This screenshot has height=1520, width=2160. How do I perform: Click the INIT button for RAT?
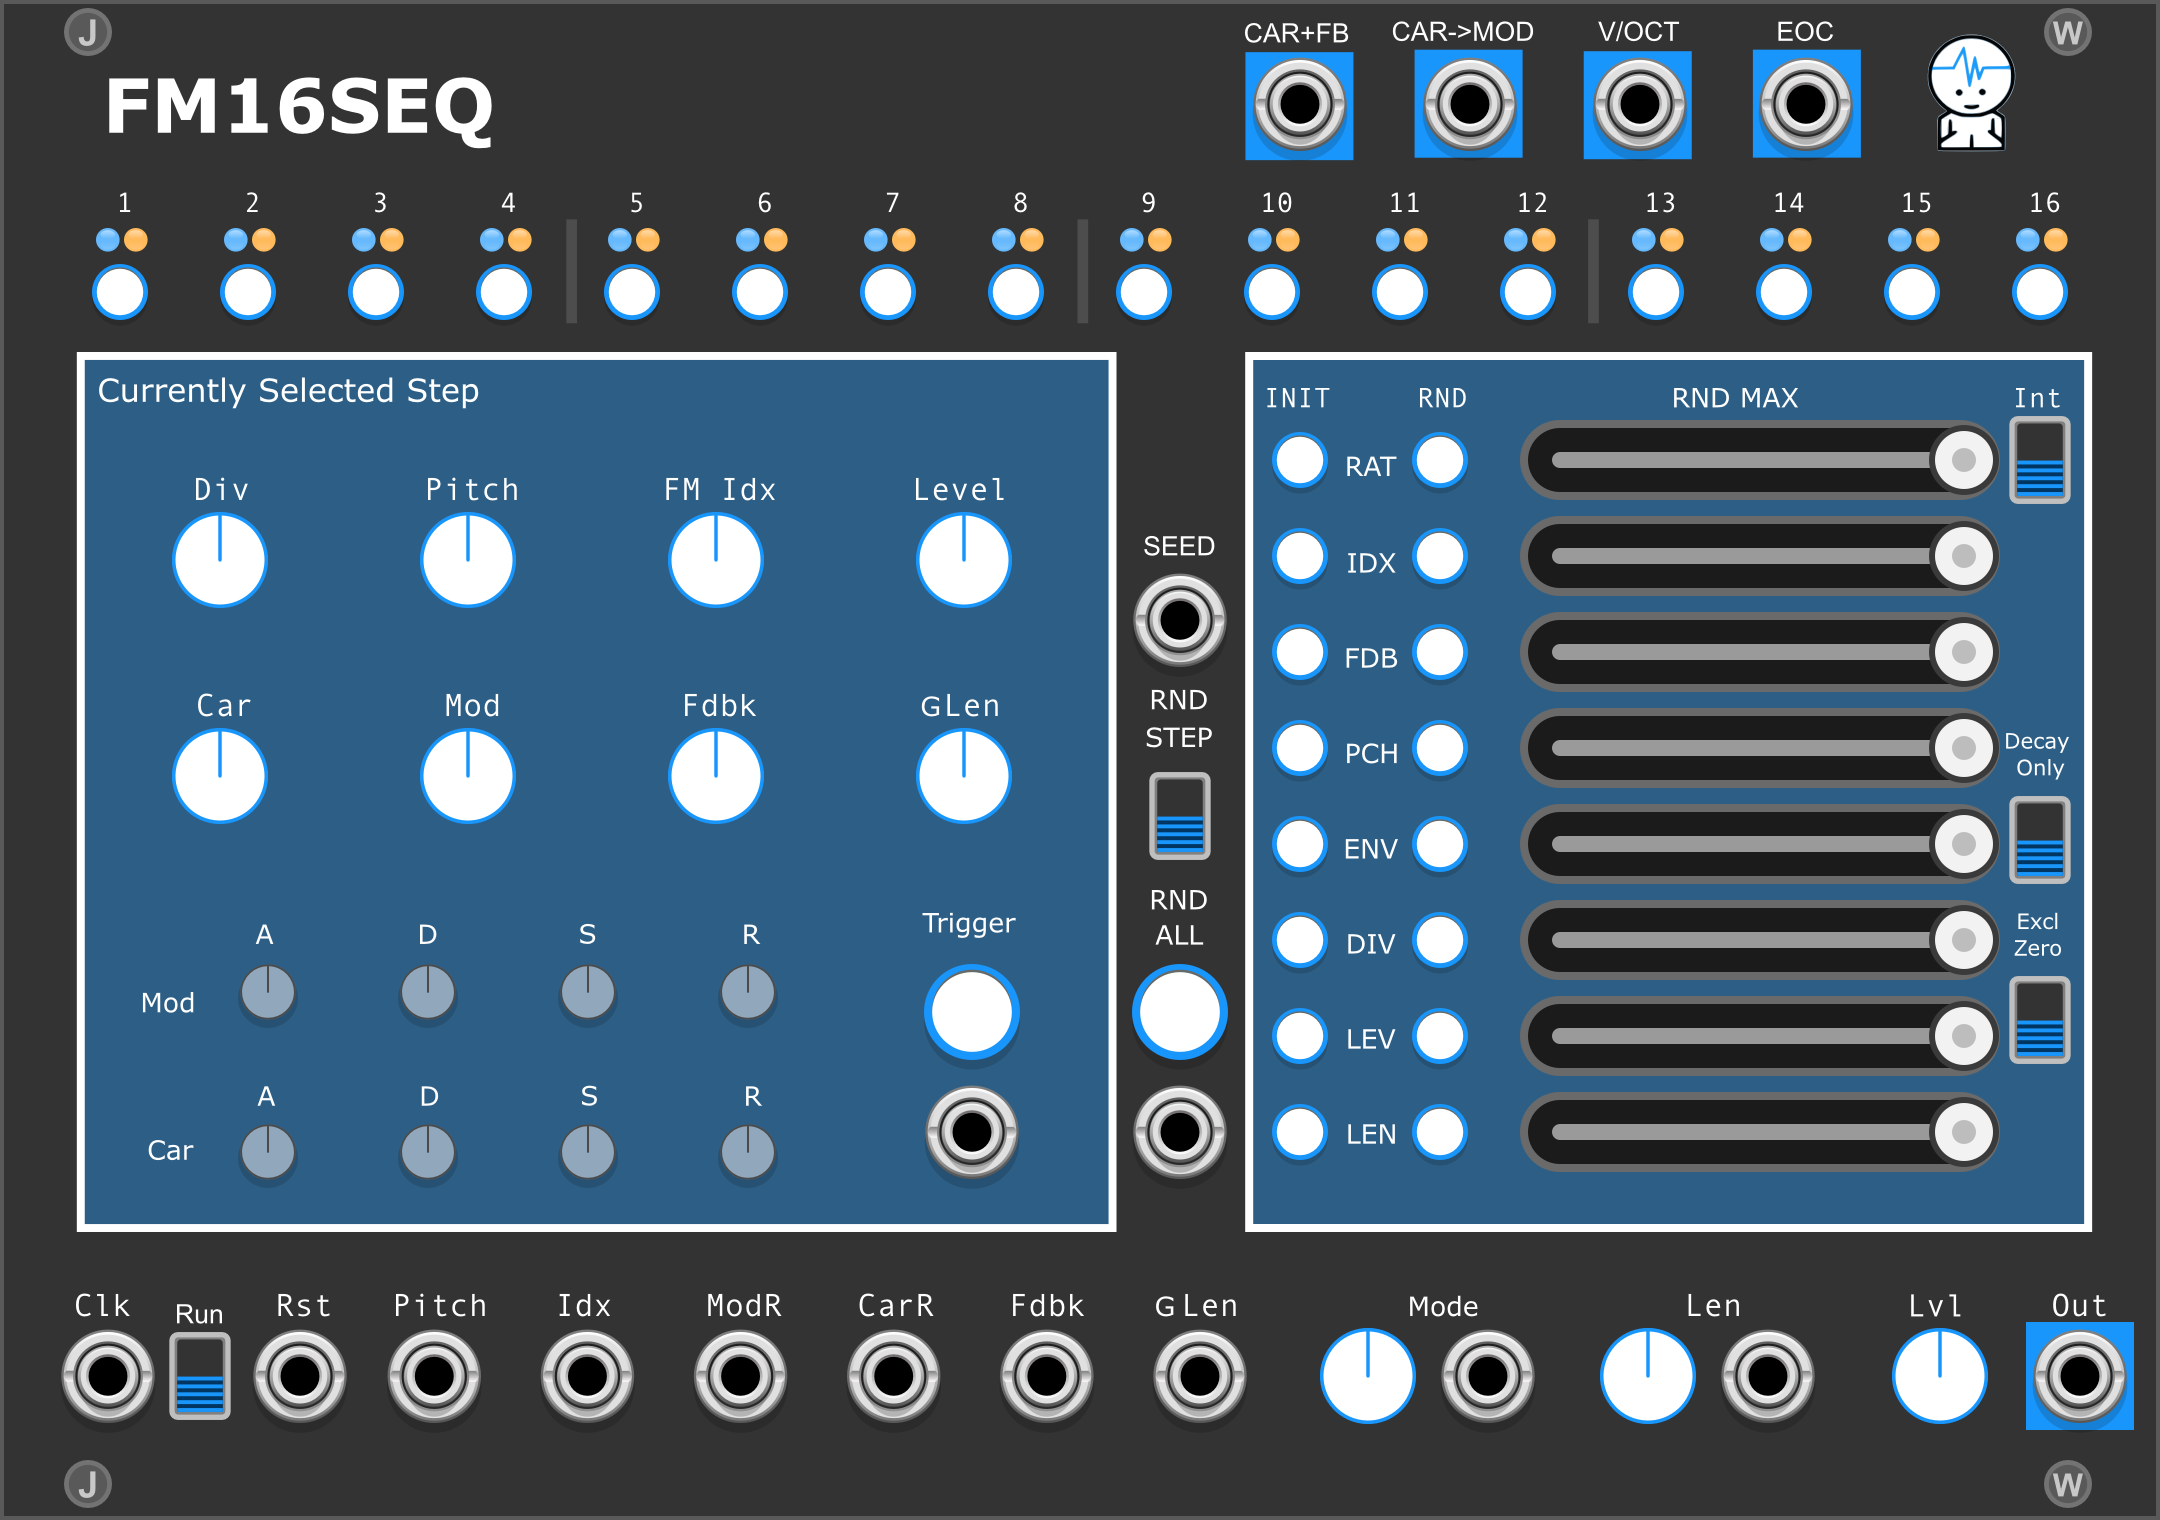[1300, 461]
